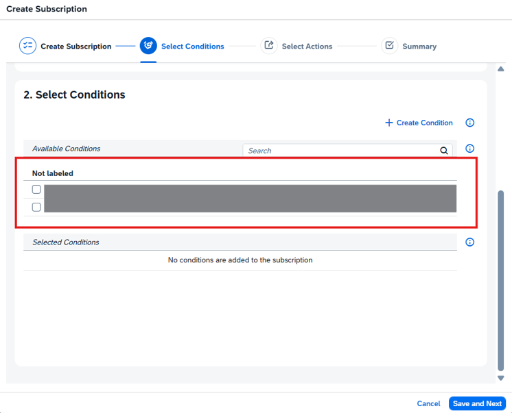Click the Create Subscription step icon
512x413 pixels.
[28, 46]
